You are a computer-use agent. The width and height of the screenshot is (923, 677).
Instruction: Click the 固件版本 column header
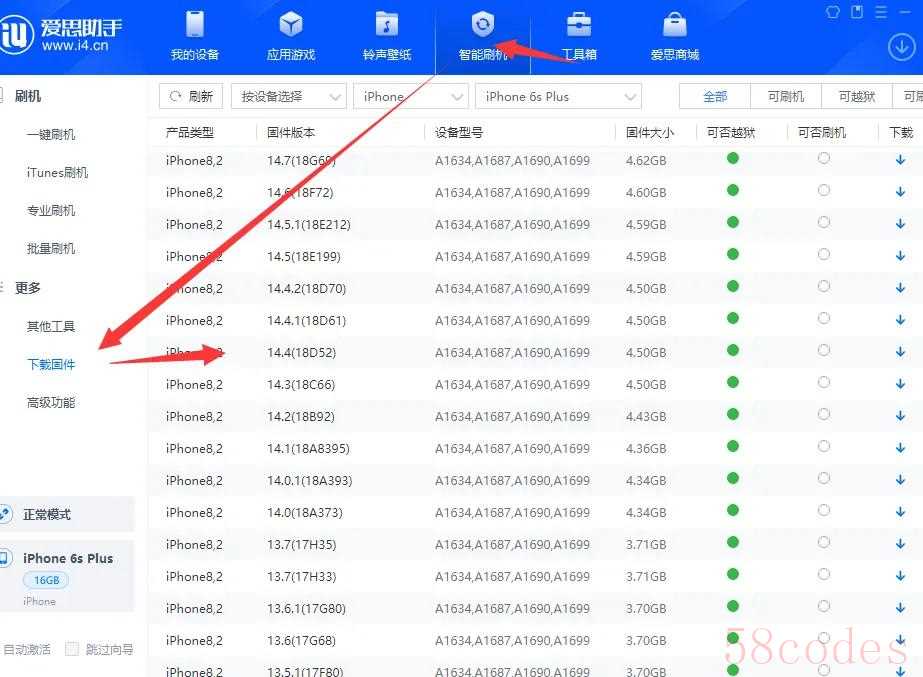click(x=291, y=132)
